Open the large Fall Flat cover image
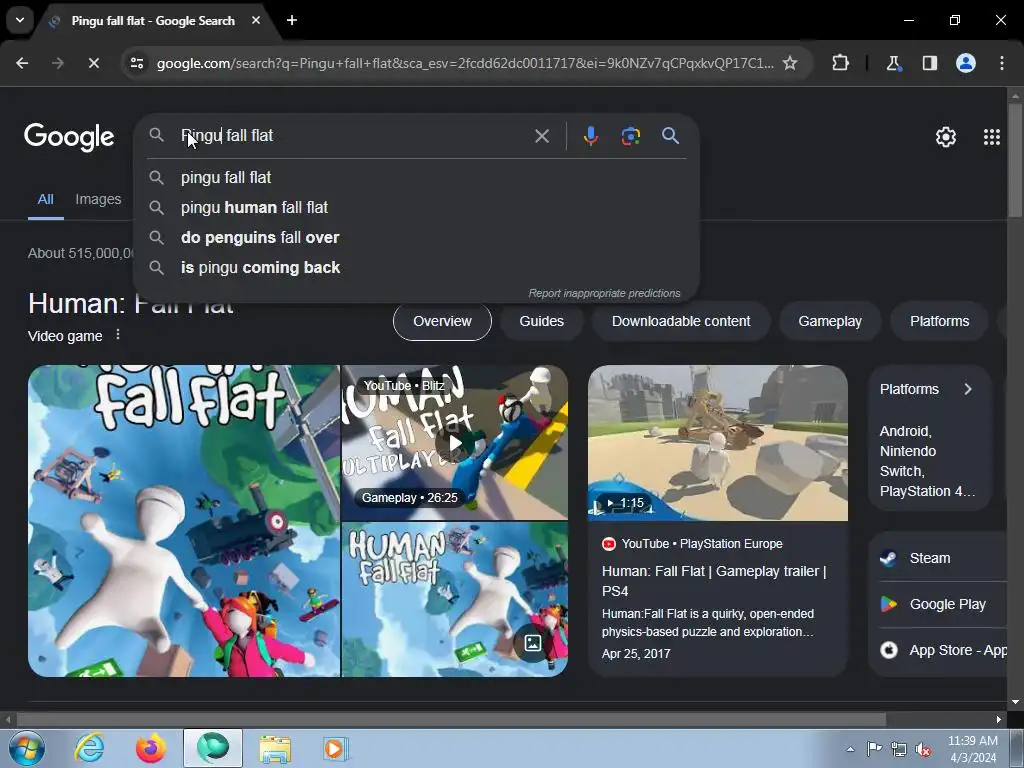Viewport: 1024px width, 768px height. 184,521
